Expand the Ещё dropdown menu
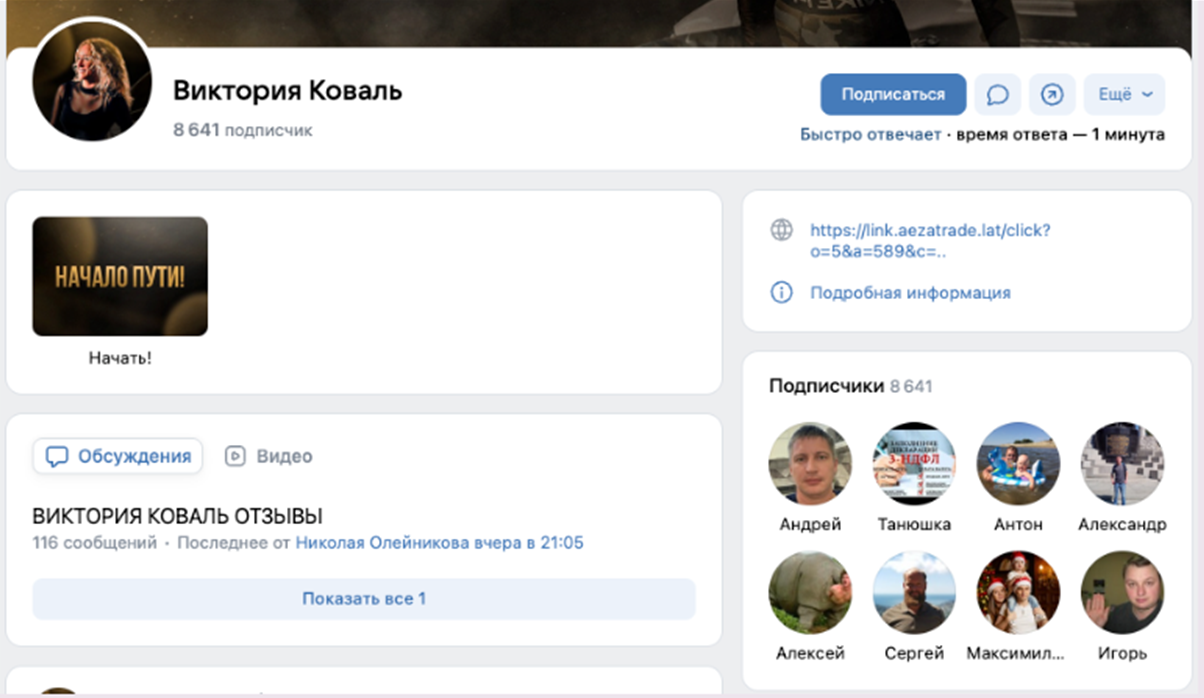The image size is (1204, 698). tap(1124, 94)
